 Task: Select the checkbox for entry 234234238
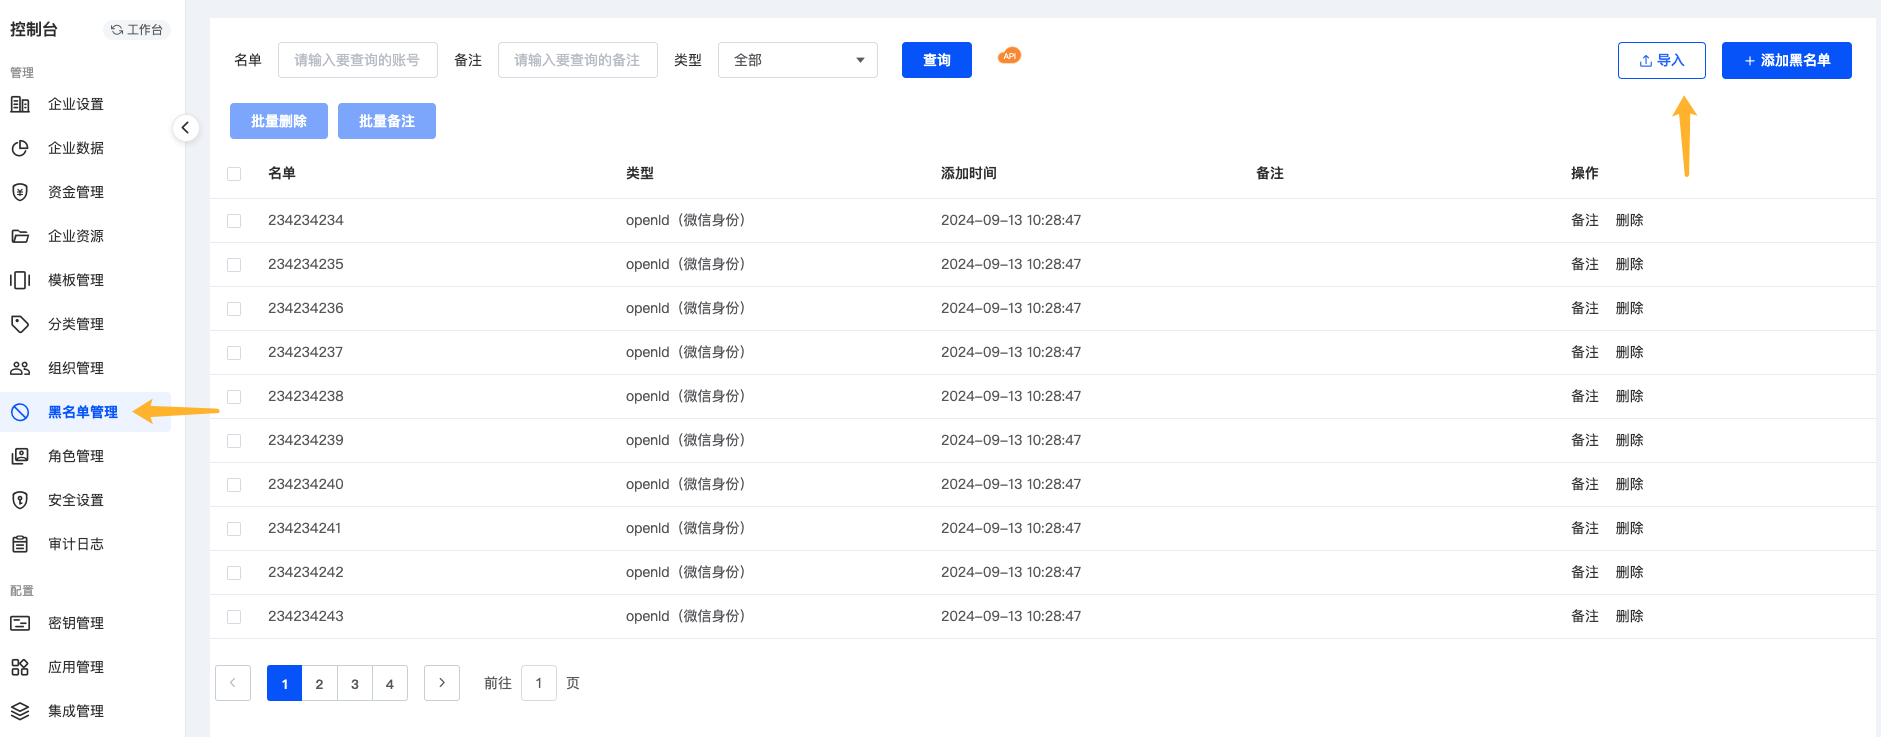click(x=234, y=397)
